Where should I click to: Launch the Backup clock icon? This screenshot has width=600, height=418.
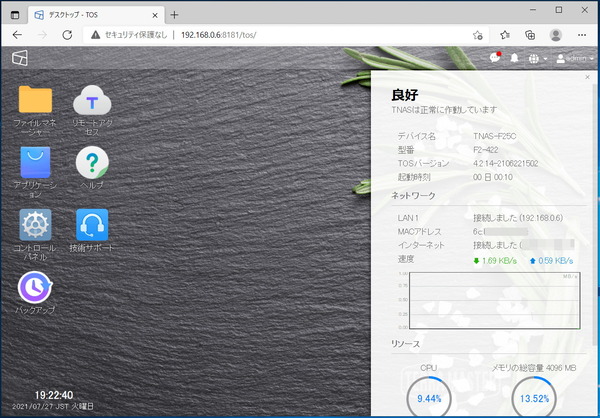36,287
